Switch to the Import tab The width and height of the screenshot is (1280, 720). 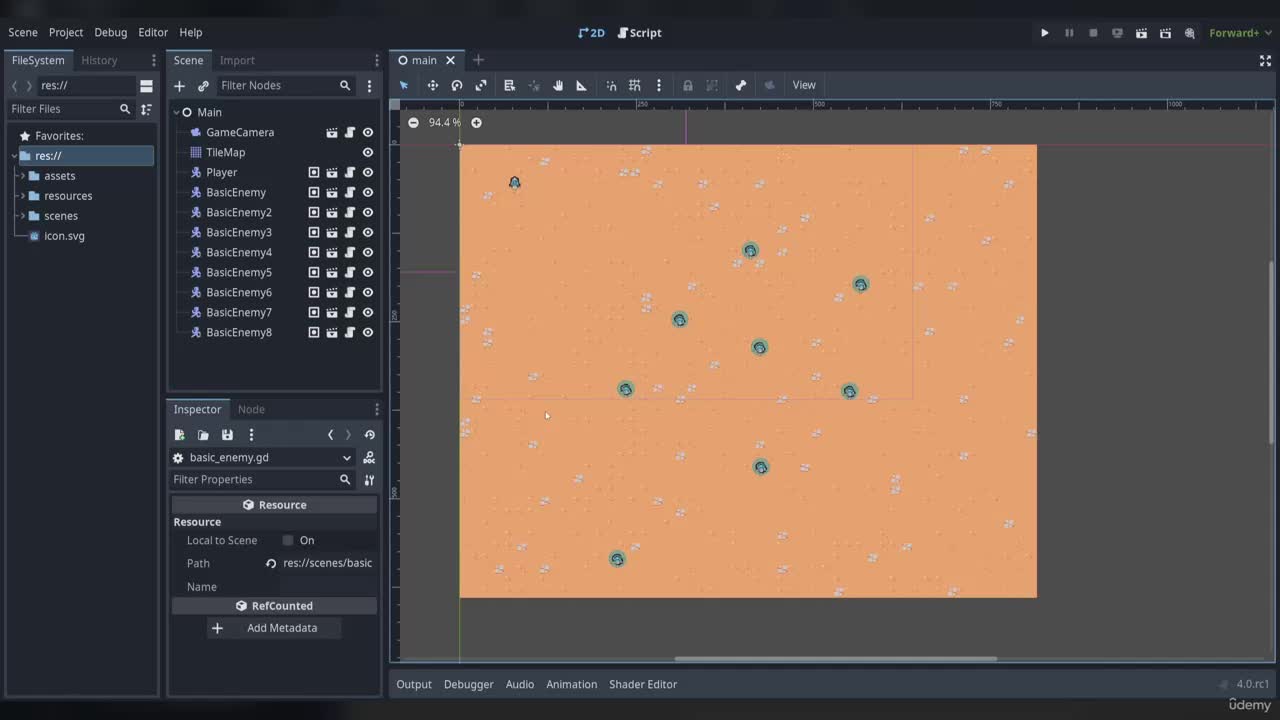[x=237, y=60]
